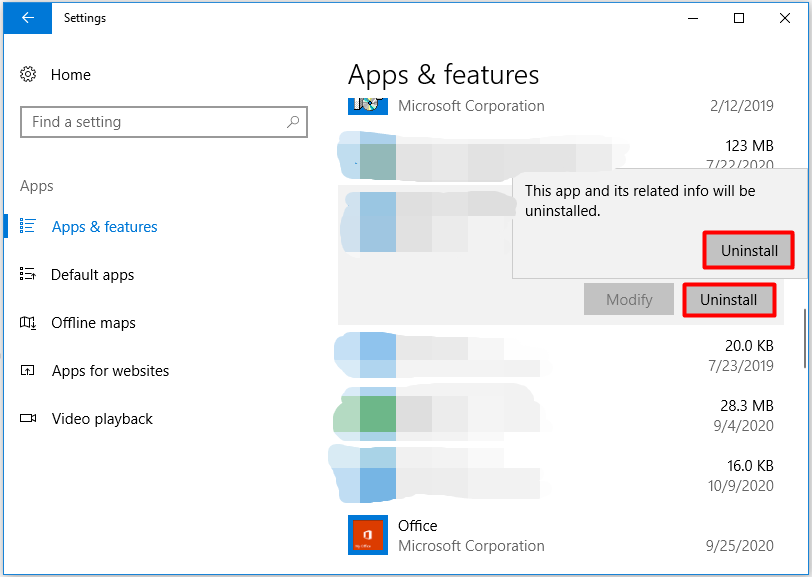Focus the Find a setting field
The image size is (812, 577).
pos(150,122)
